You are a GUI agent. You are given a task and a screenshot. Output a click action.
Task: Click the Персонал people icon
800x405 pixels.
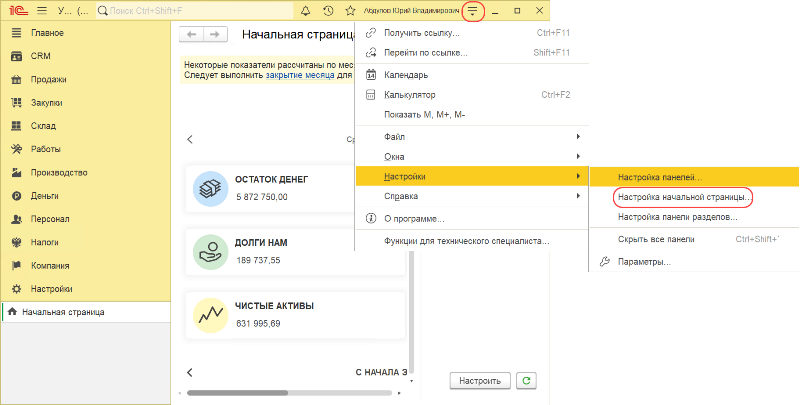[16, 219]
